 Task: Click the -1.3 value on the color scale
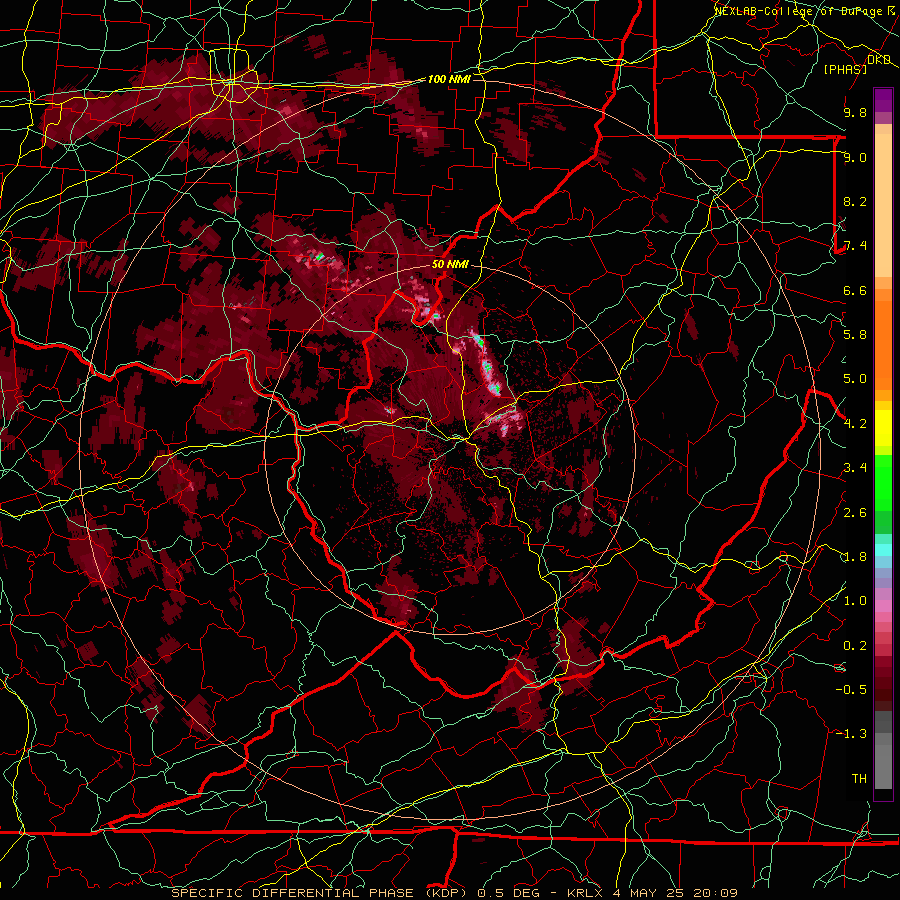point(851,734)
